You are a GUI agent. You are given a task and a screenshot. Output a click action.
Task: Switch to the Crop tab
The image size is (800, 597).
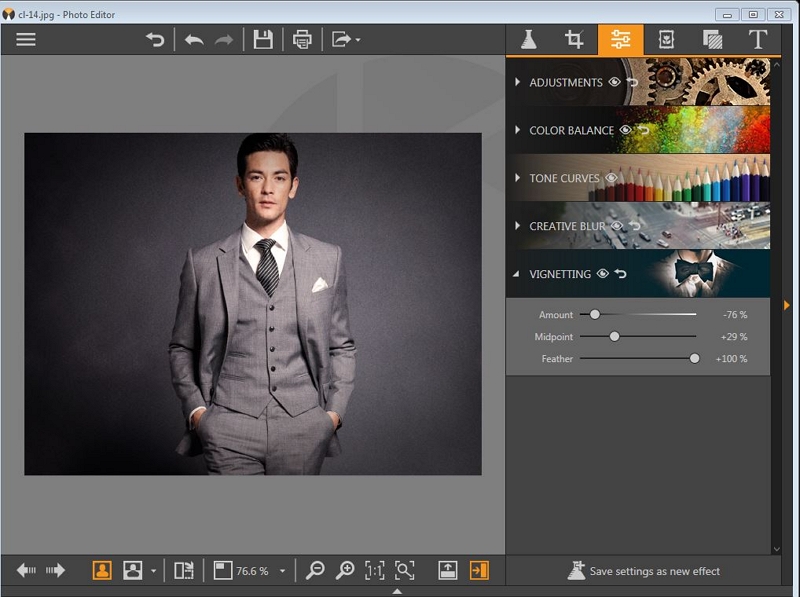pyautogui.click(x=574, y=40)
